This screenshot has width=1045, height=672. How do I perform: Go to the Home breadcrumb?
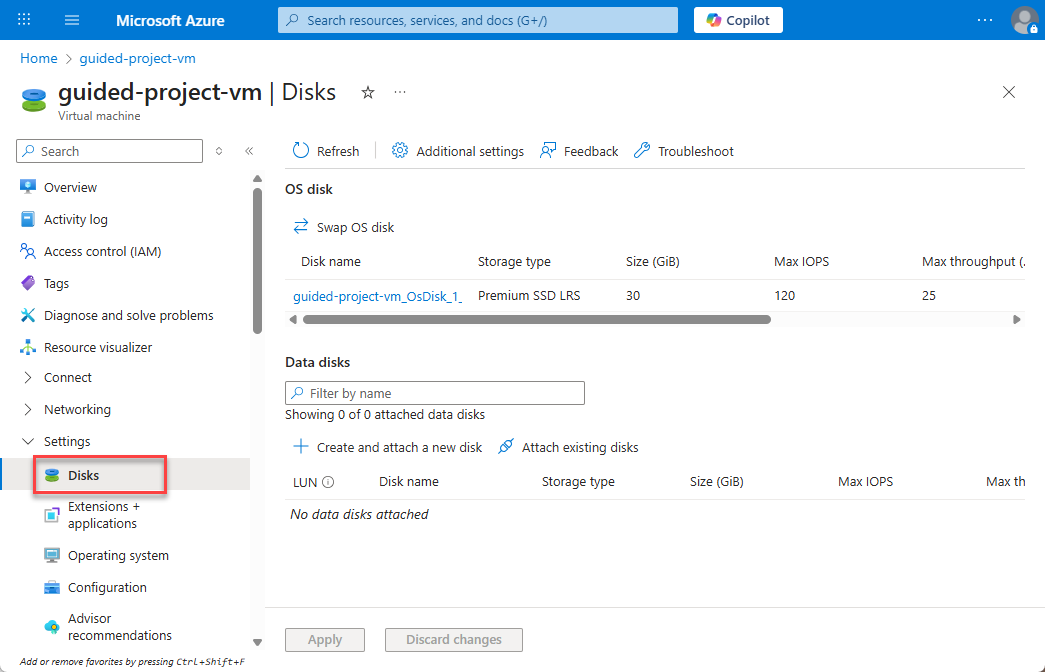click(39, 58)
